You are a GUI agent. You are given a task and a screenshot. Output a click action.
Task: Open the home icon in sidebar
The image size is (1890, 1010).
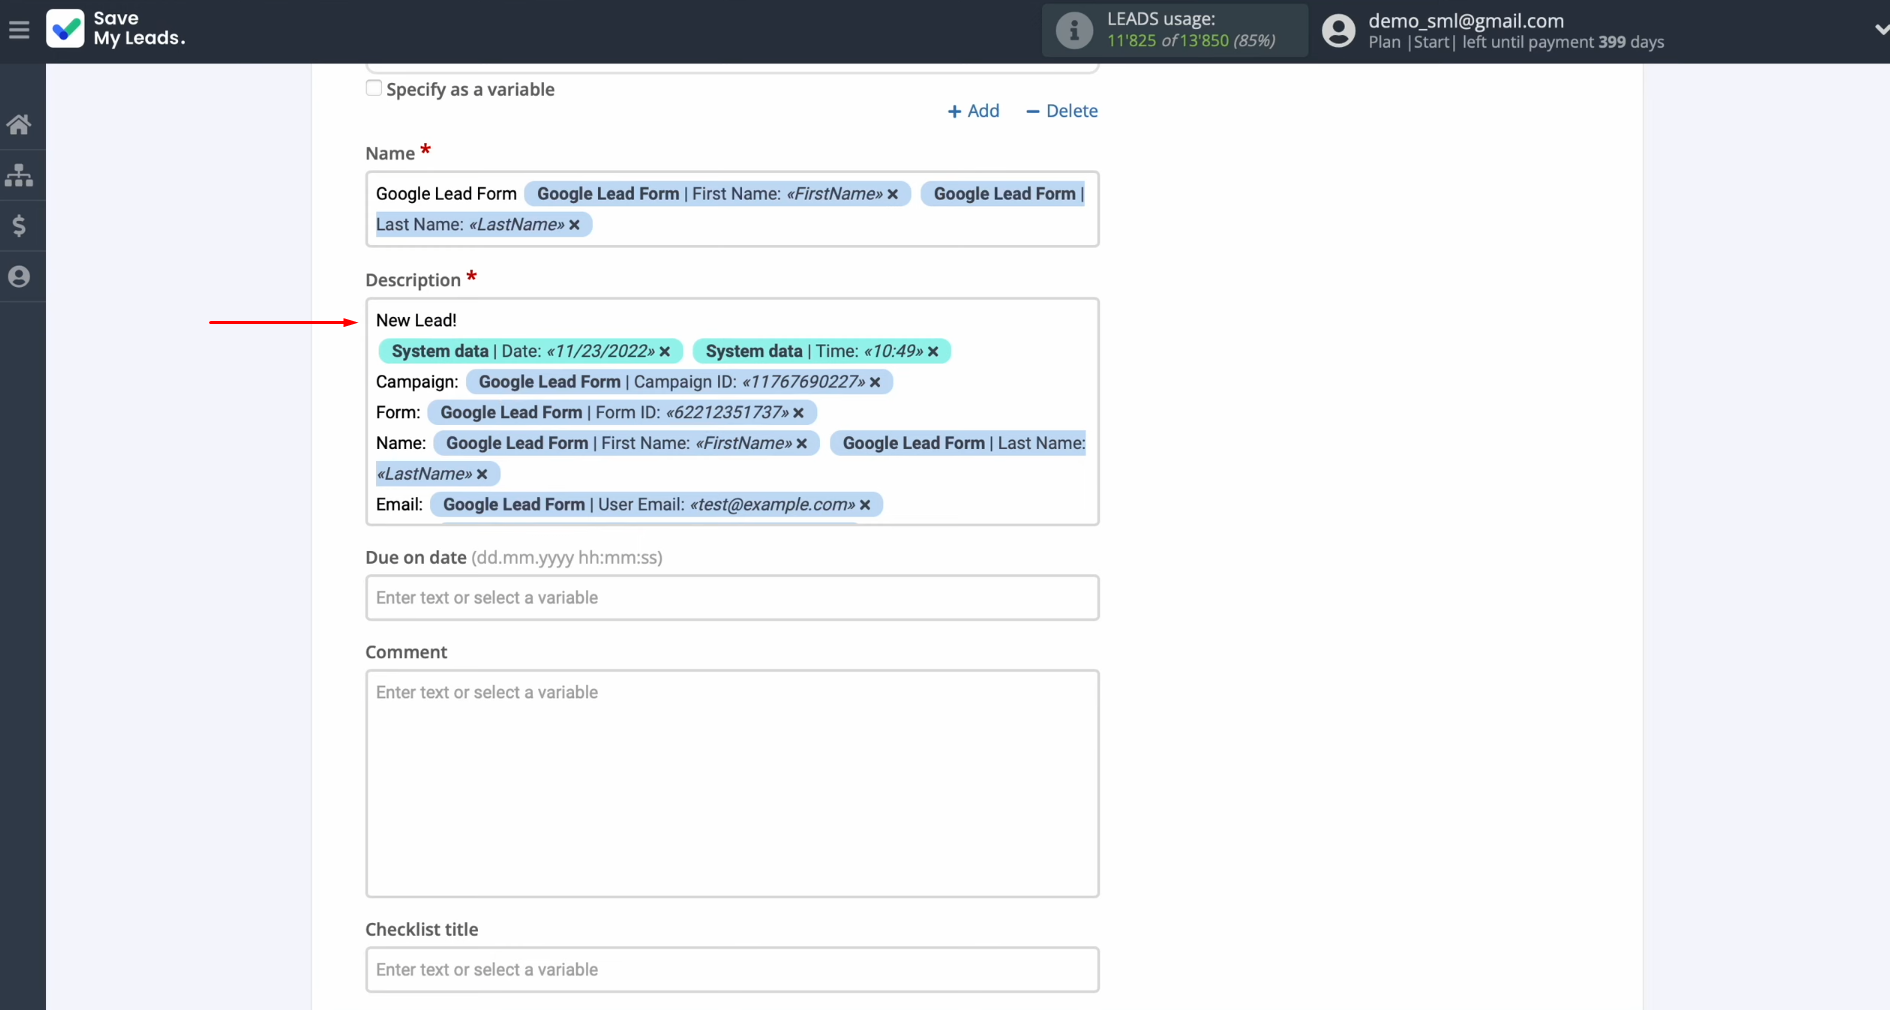tap(19, 125)
